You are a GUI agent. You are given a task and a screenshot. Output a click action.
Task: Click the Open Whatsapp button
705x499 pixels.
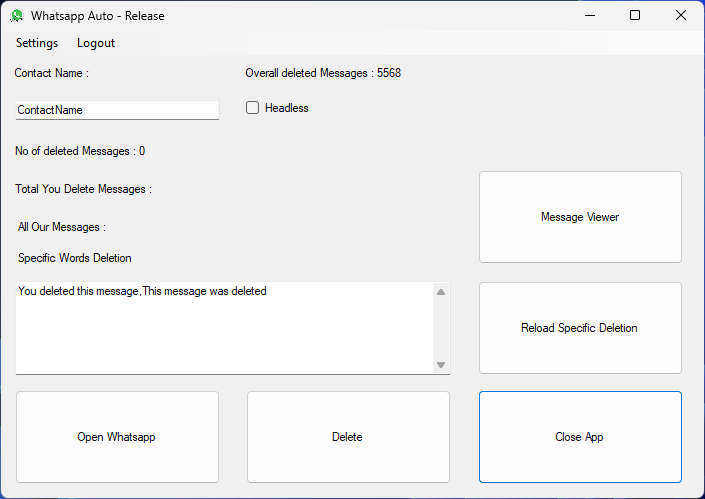click(x=117, y=437)
